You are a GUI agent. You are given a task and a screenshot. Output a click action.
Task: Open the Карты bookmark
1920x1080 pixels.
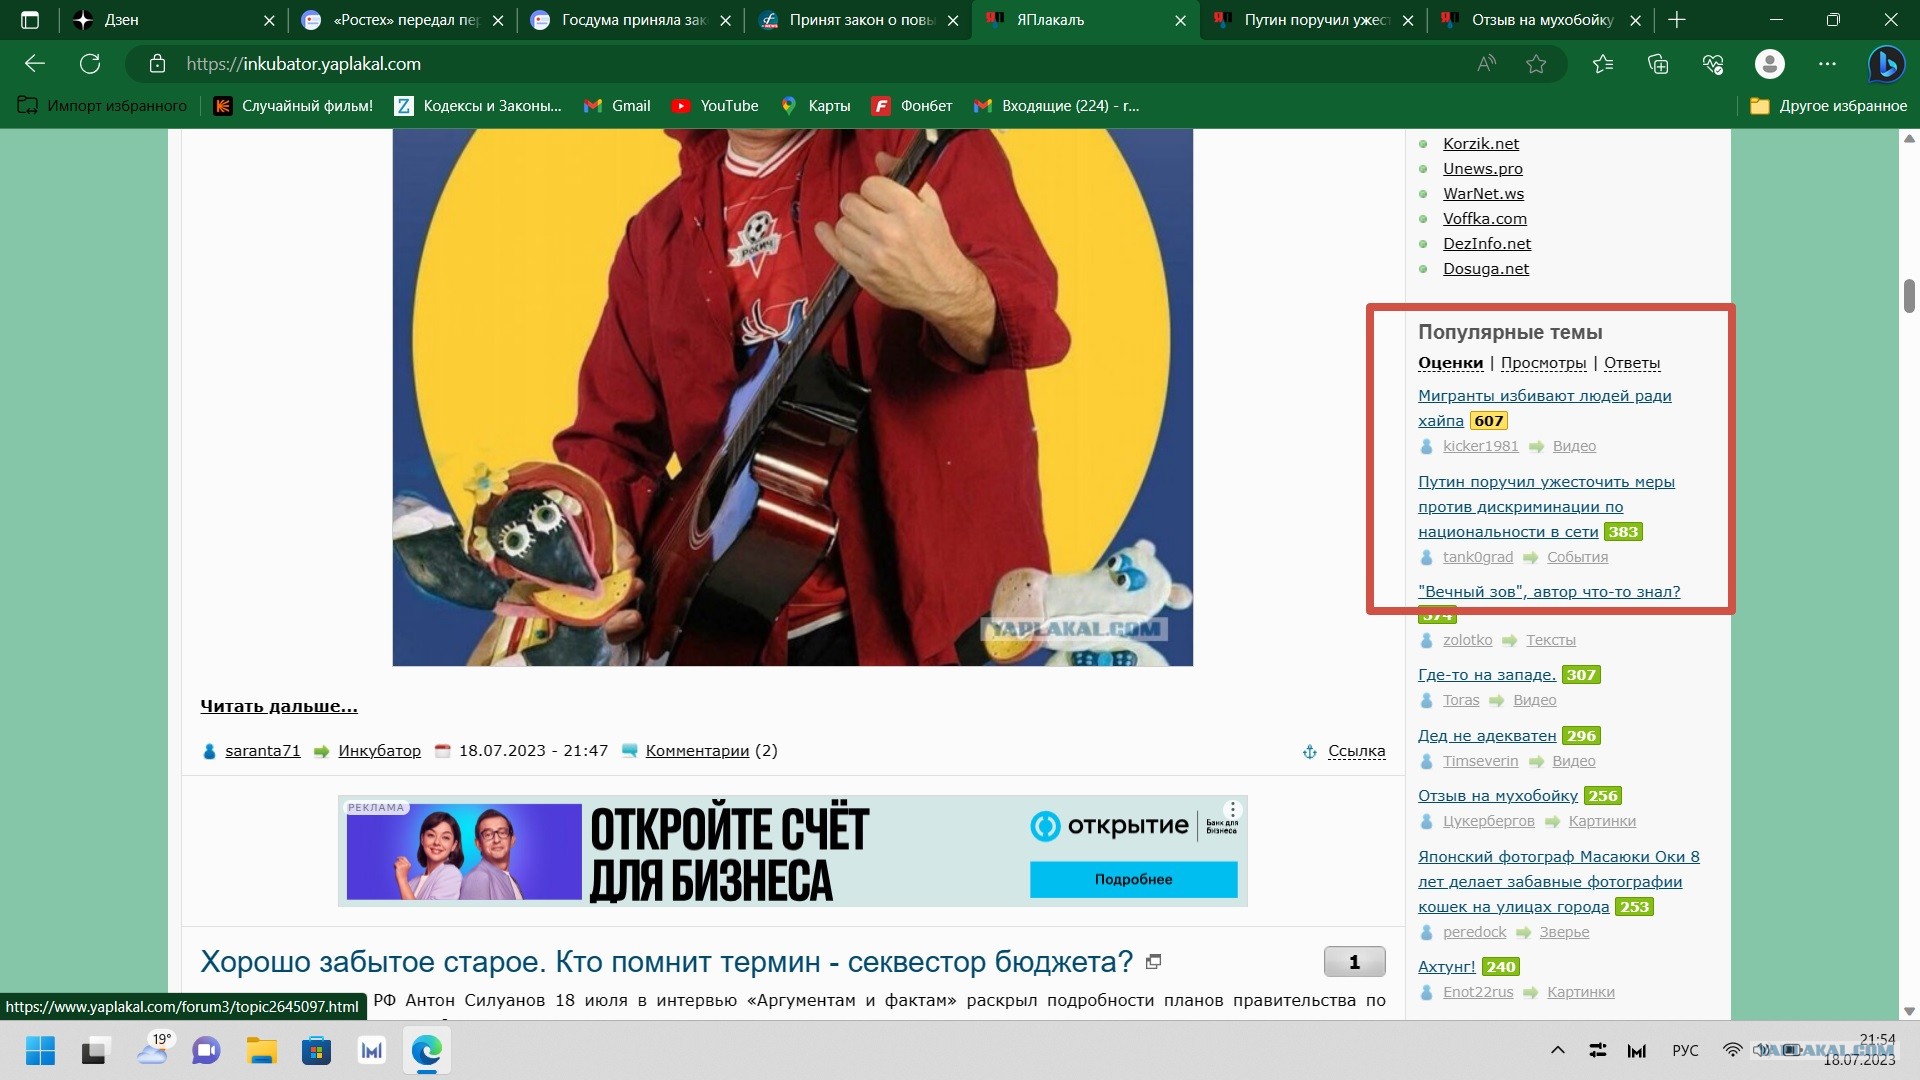[816, 106]
